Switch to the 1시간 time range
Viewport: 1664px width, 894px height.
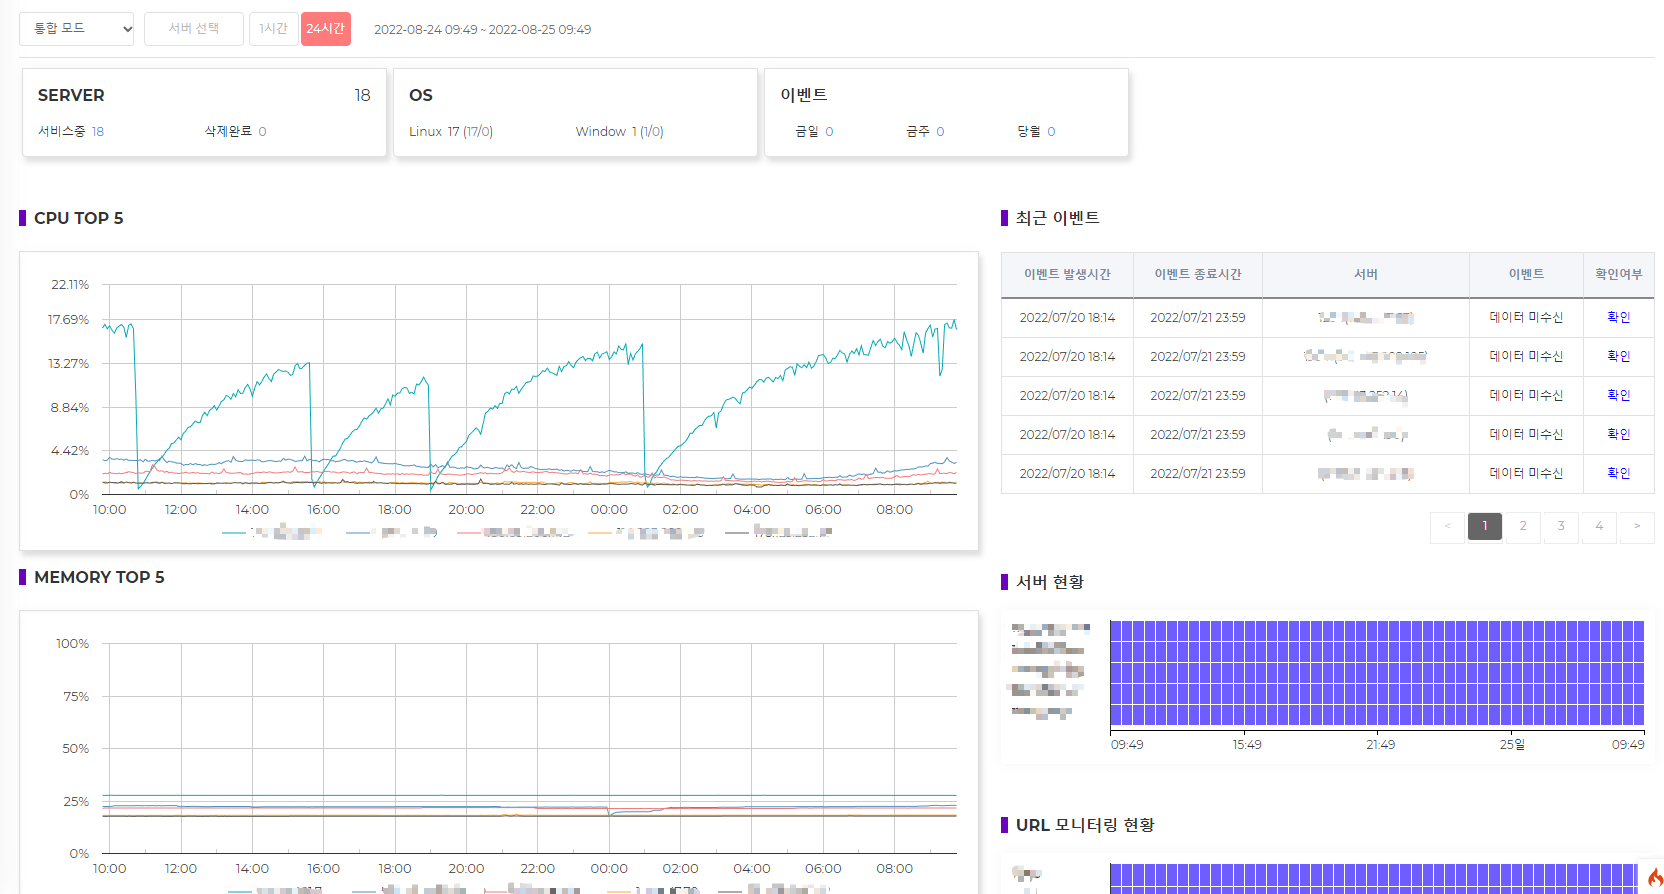coord(273,29)
